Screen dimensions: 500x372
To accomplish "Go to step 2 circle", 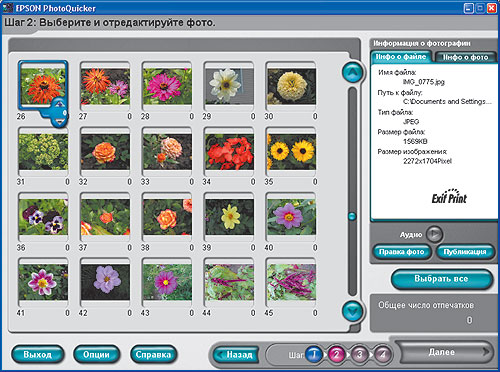I will 337,354.
